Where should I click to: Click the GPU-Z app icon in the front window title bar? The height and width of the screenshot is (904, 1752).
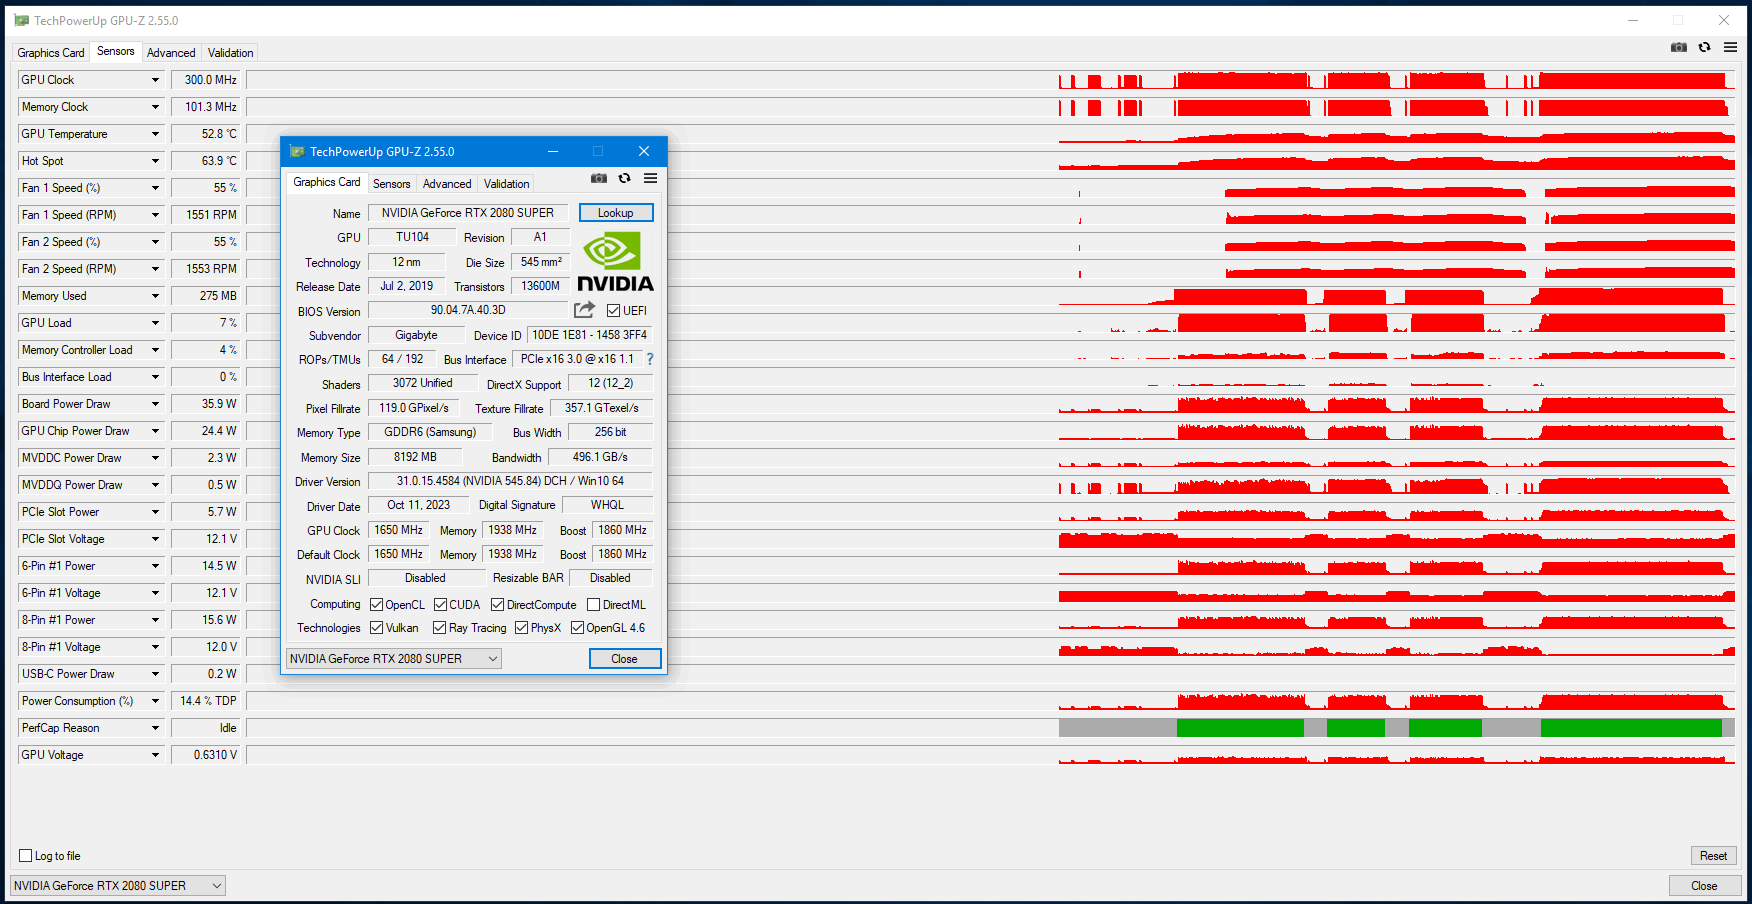click(x=297, y=151)
